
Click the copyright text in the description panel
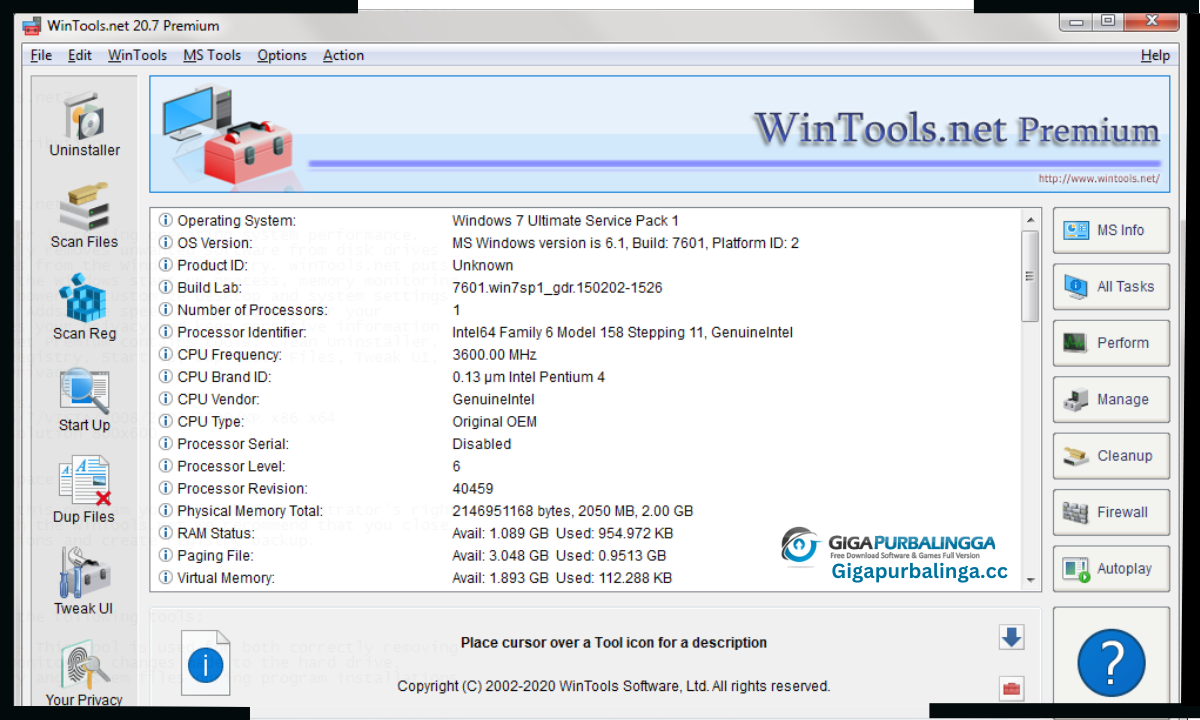point(614,686)
